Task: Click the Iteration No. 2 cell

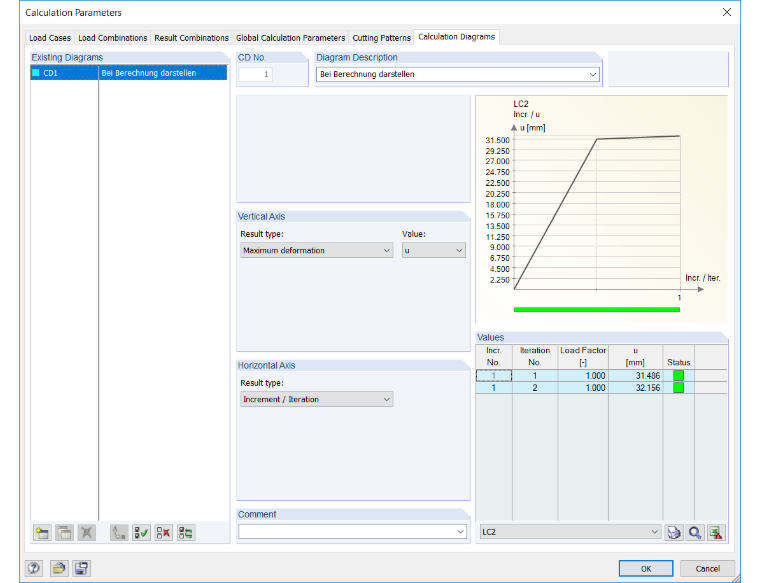Action: (535, 388)
